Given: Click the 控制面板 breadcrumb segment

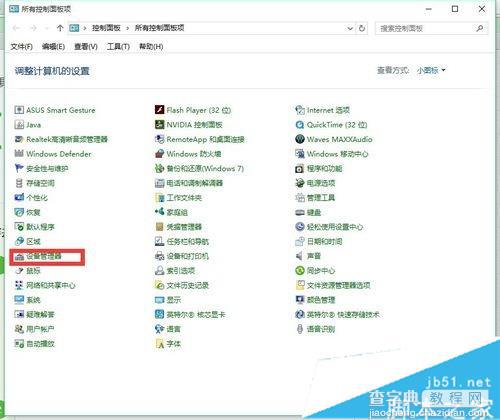Looking at the screenshot, I should point(106,28).
